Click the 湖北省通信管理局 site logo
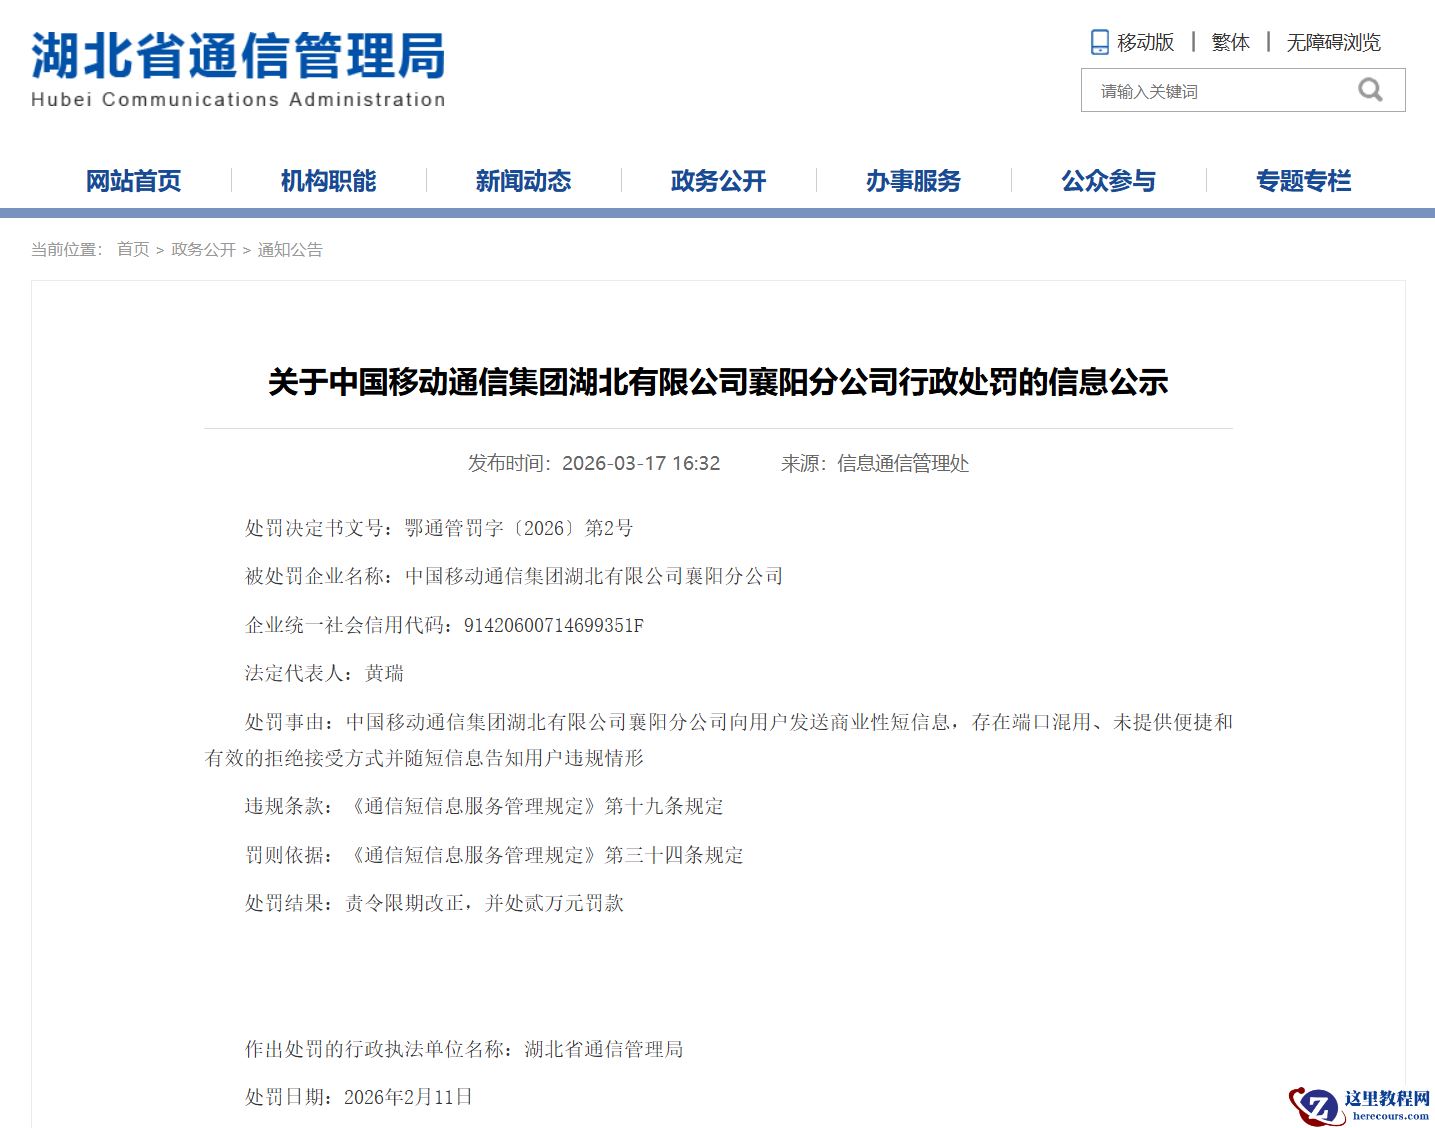 click(x=238, y=68)
